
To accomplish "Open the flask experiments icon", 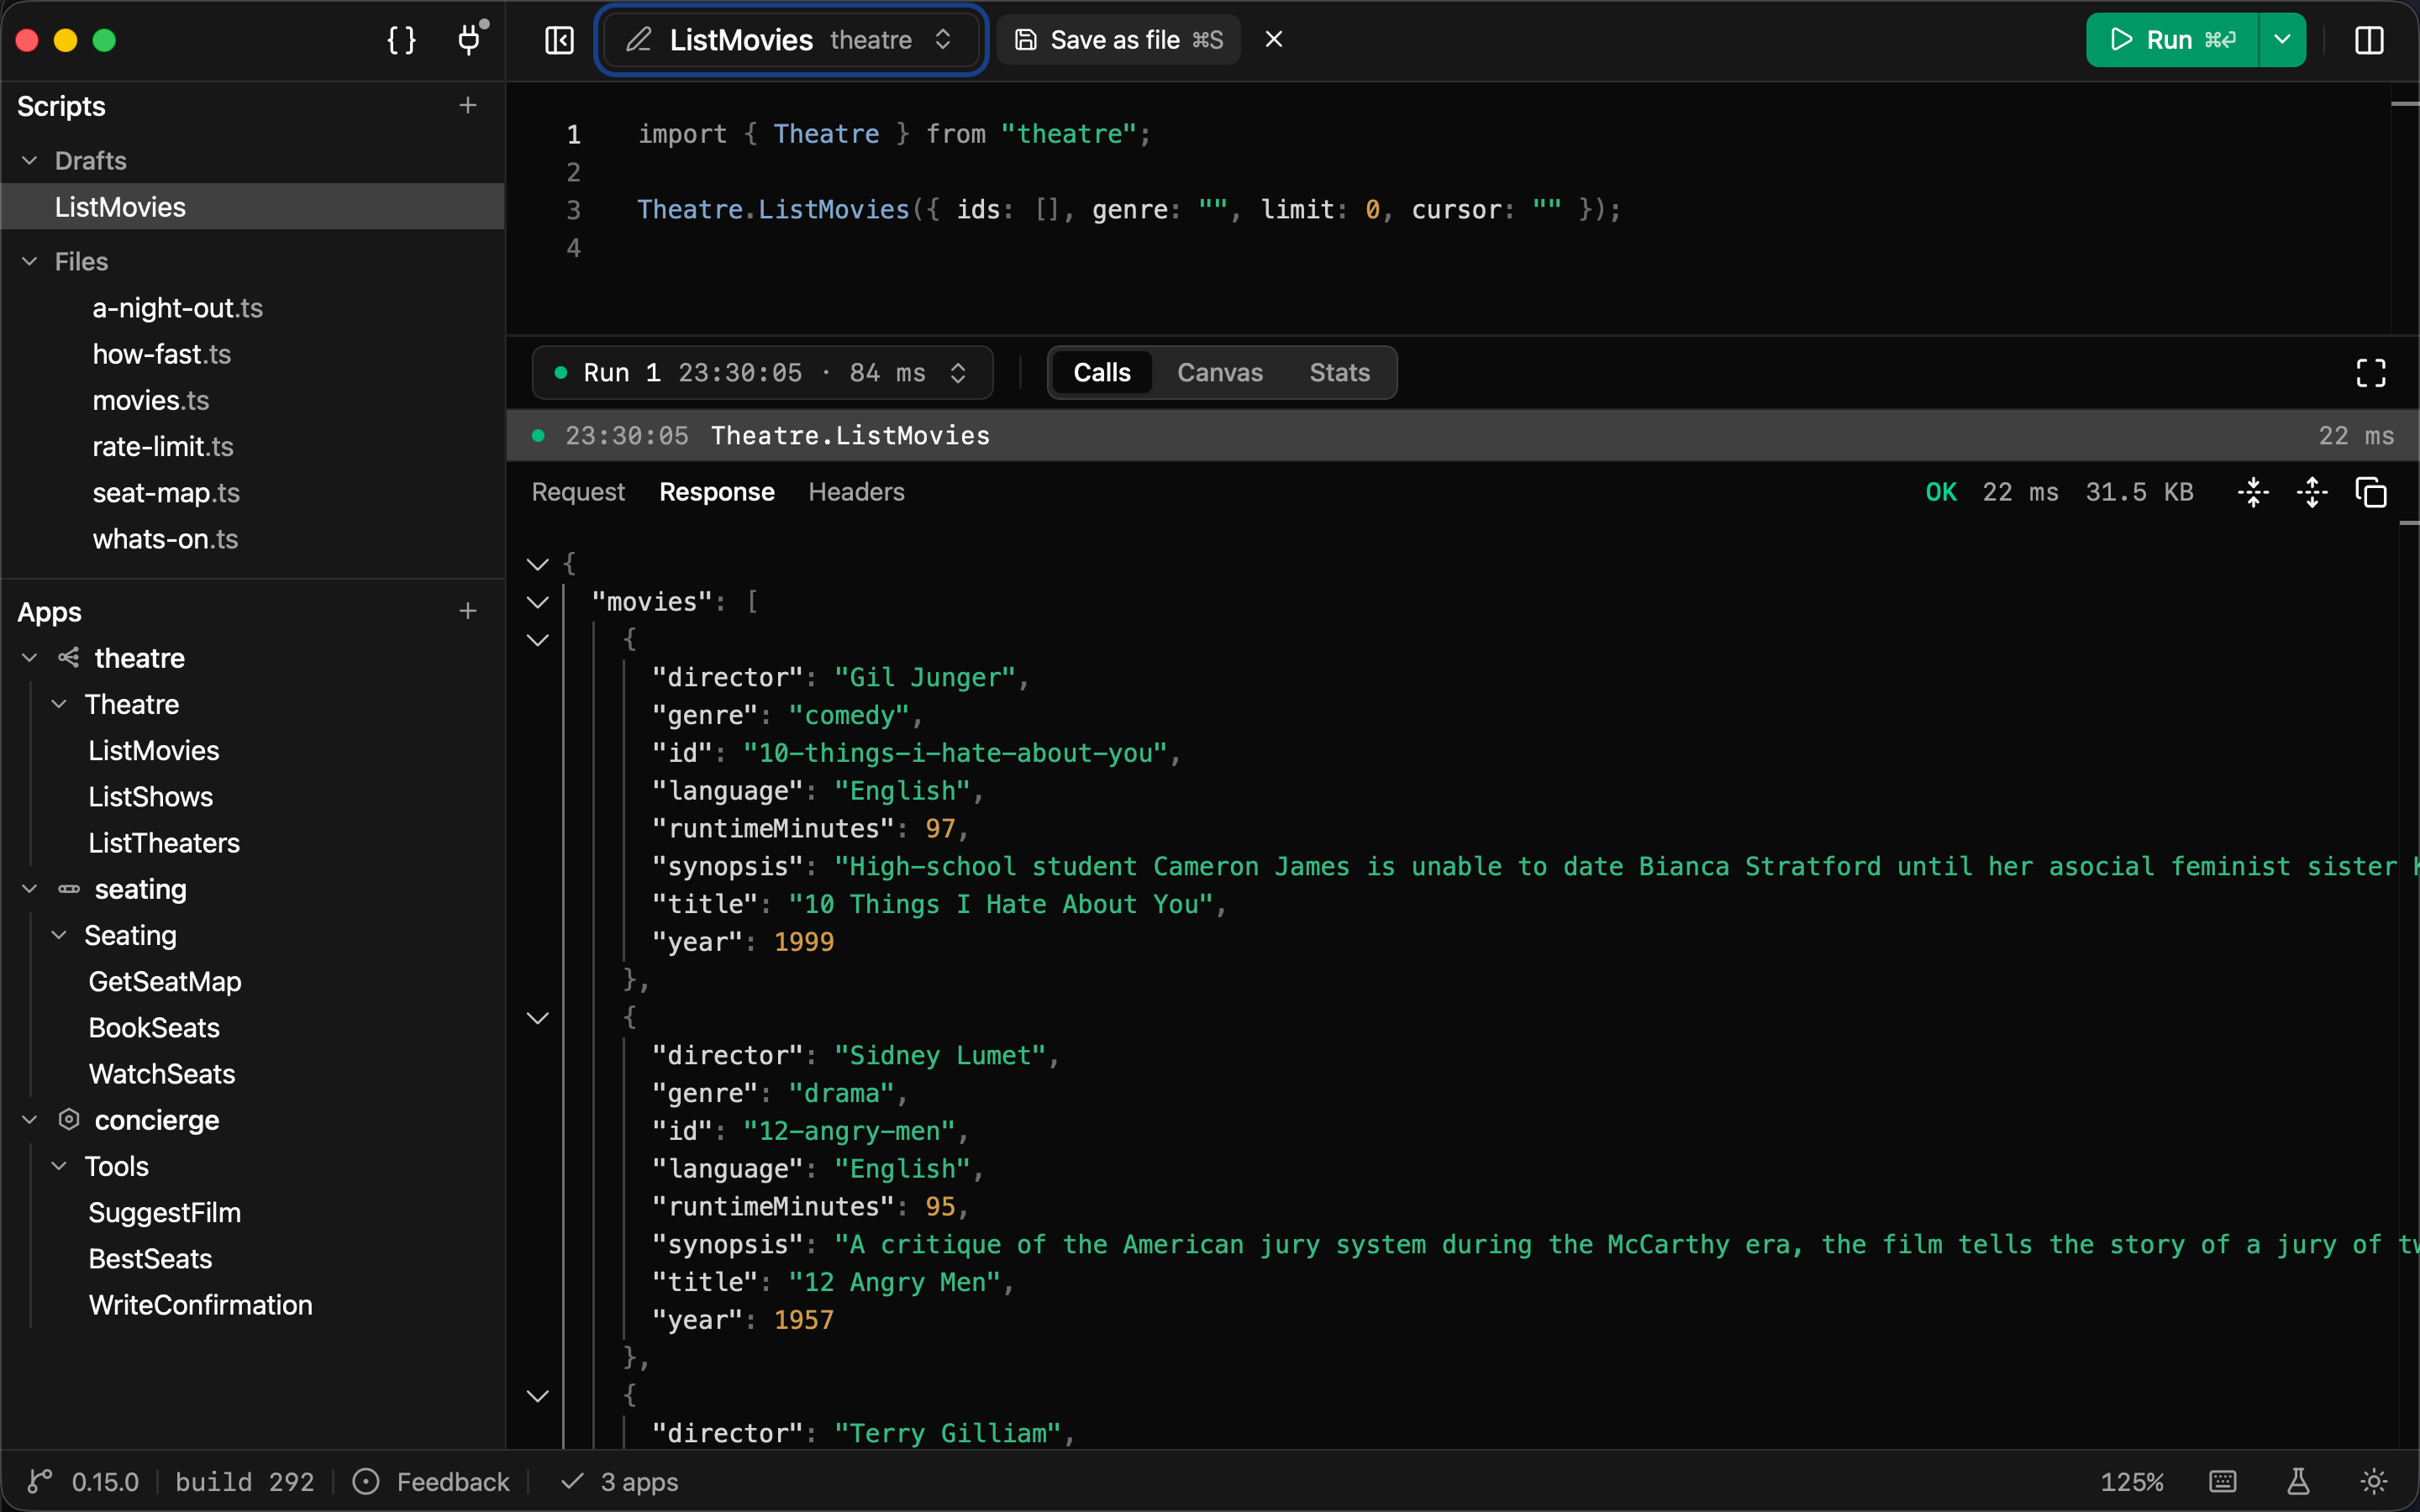I will [2298, 1481].
